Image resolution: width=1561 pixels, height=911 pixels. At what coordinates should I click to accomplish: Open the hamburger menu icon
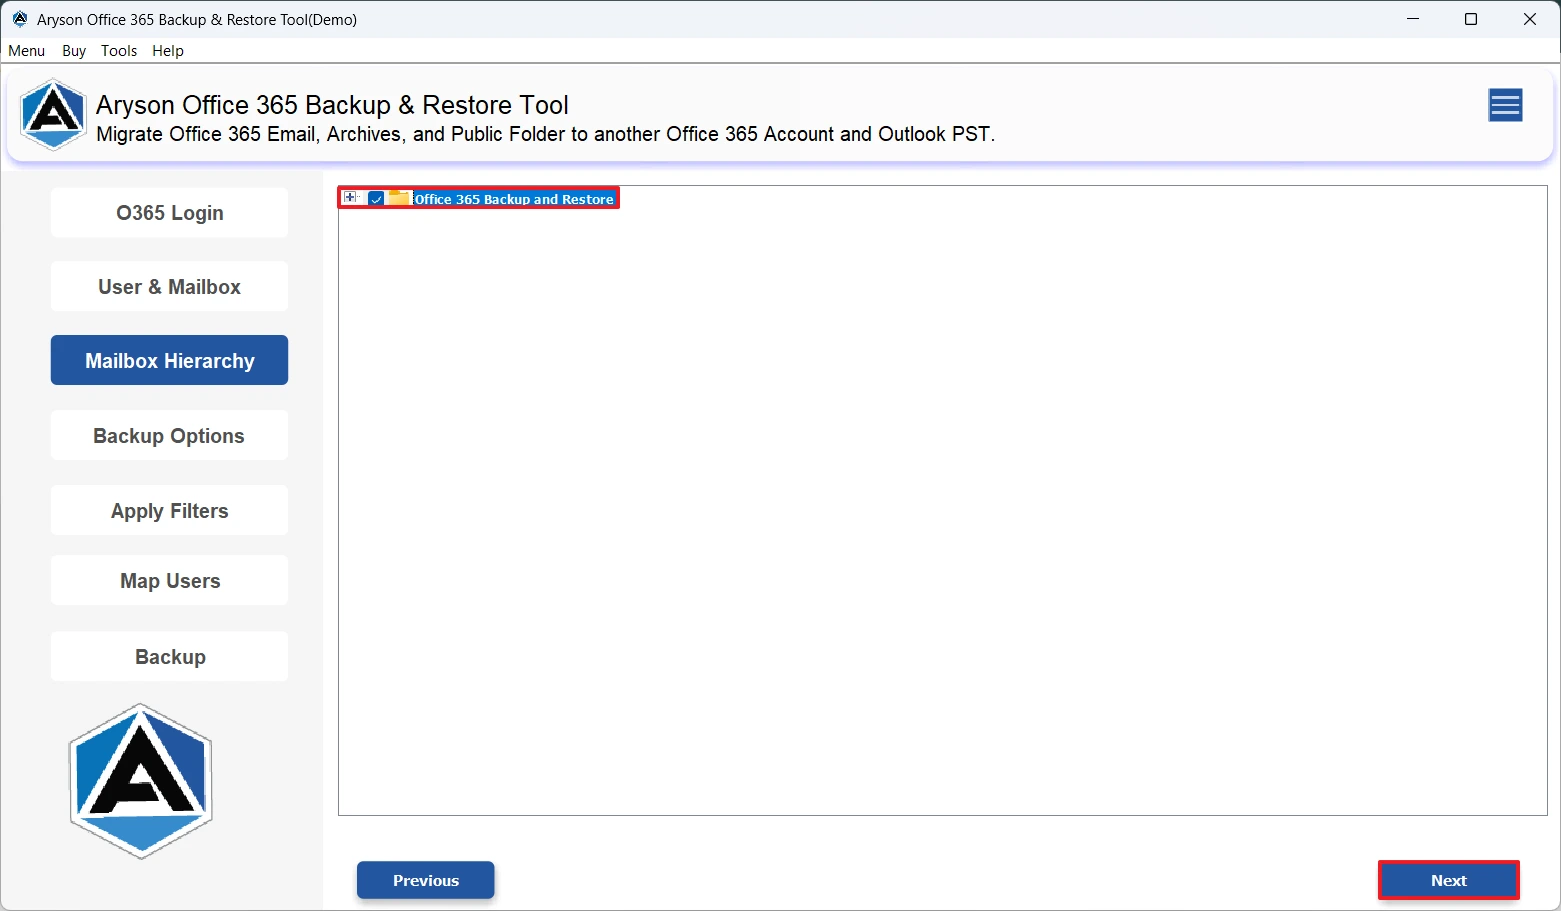tap(1505, 105)
